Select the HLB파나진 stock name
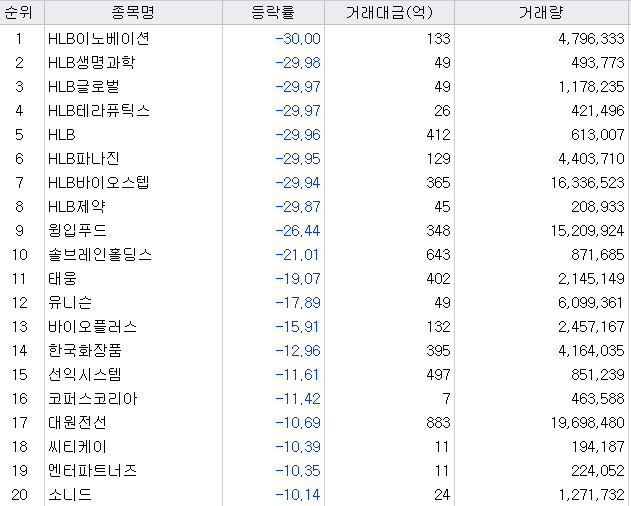Image resolution: width=631 pixels, height=506 pixels. (x=84, y=159)
